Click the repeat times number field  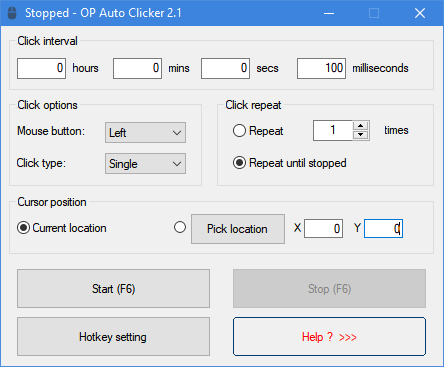[x=333, y=130]
